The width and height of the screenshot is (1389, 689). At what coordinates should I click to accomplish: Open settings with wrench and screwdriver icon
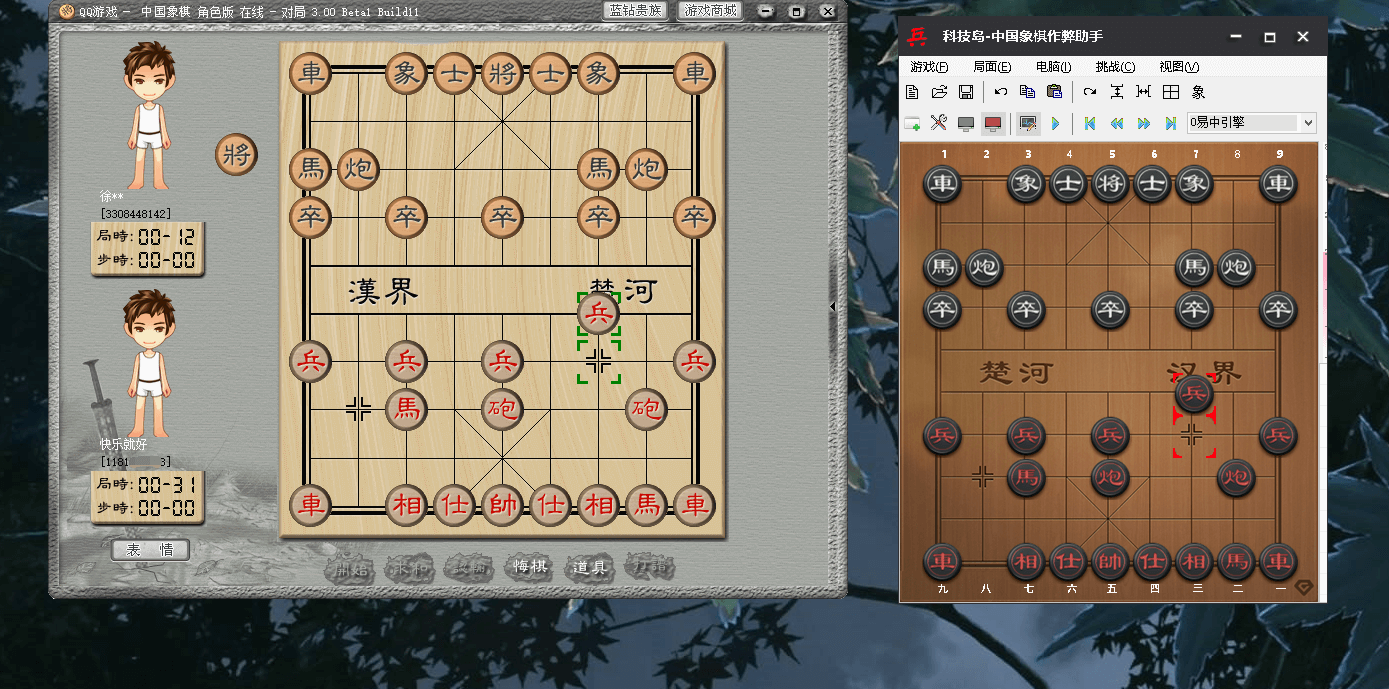coord(939,123)
